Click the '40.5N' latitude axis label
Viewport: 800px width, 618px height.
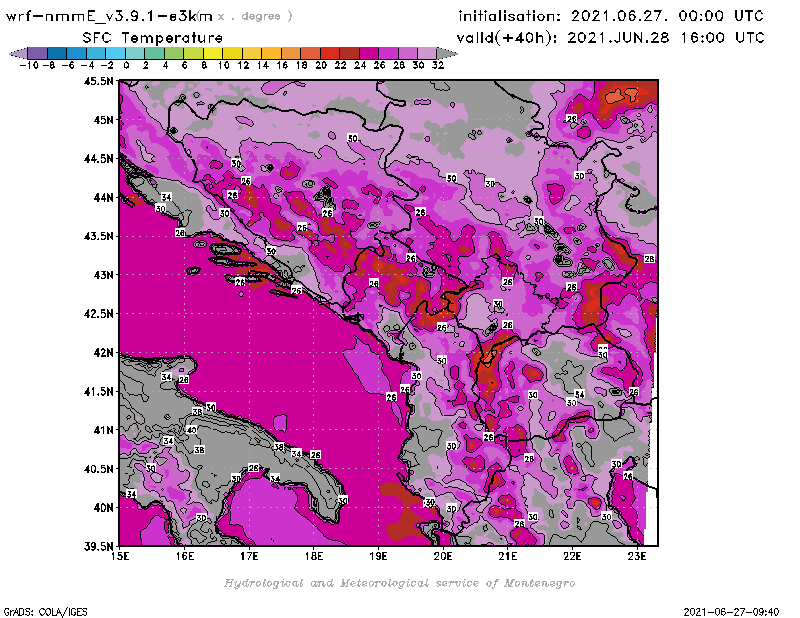coord(98,469)
